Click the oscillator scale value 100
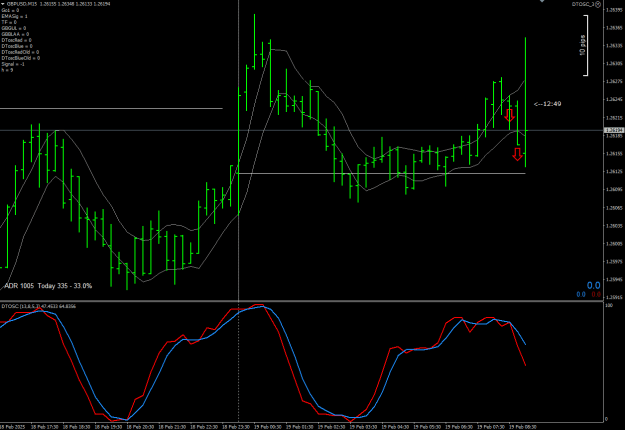This screenshot has height=430, width=625. [x=609, y=305]
